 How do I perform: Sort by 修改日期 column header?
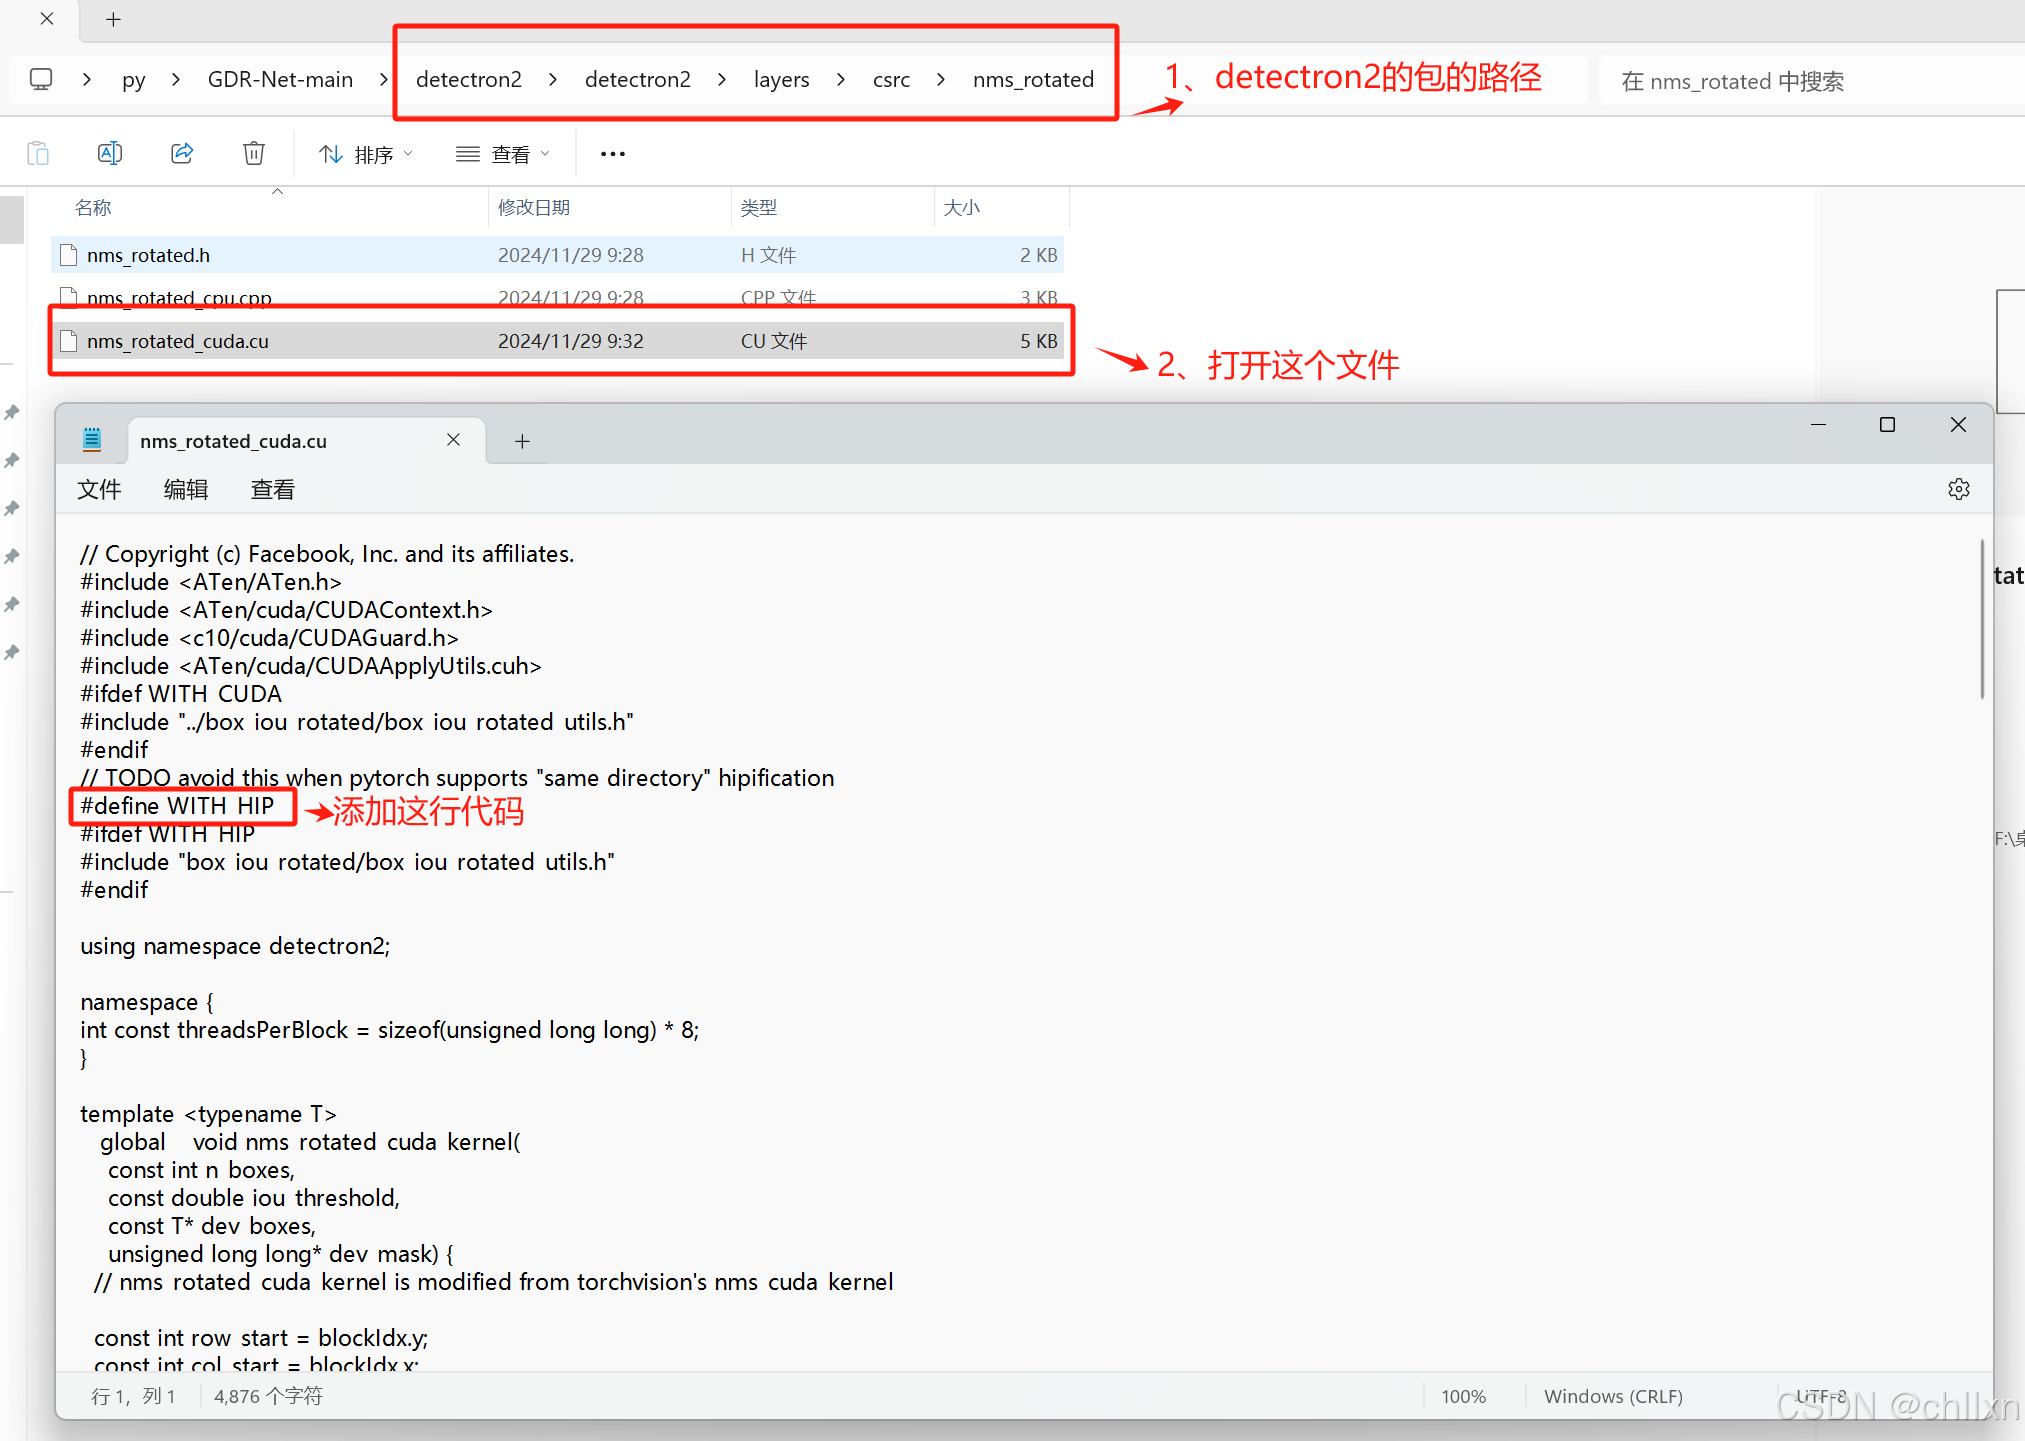pos(534,207)
